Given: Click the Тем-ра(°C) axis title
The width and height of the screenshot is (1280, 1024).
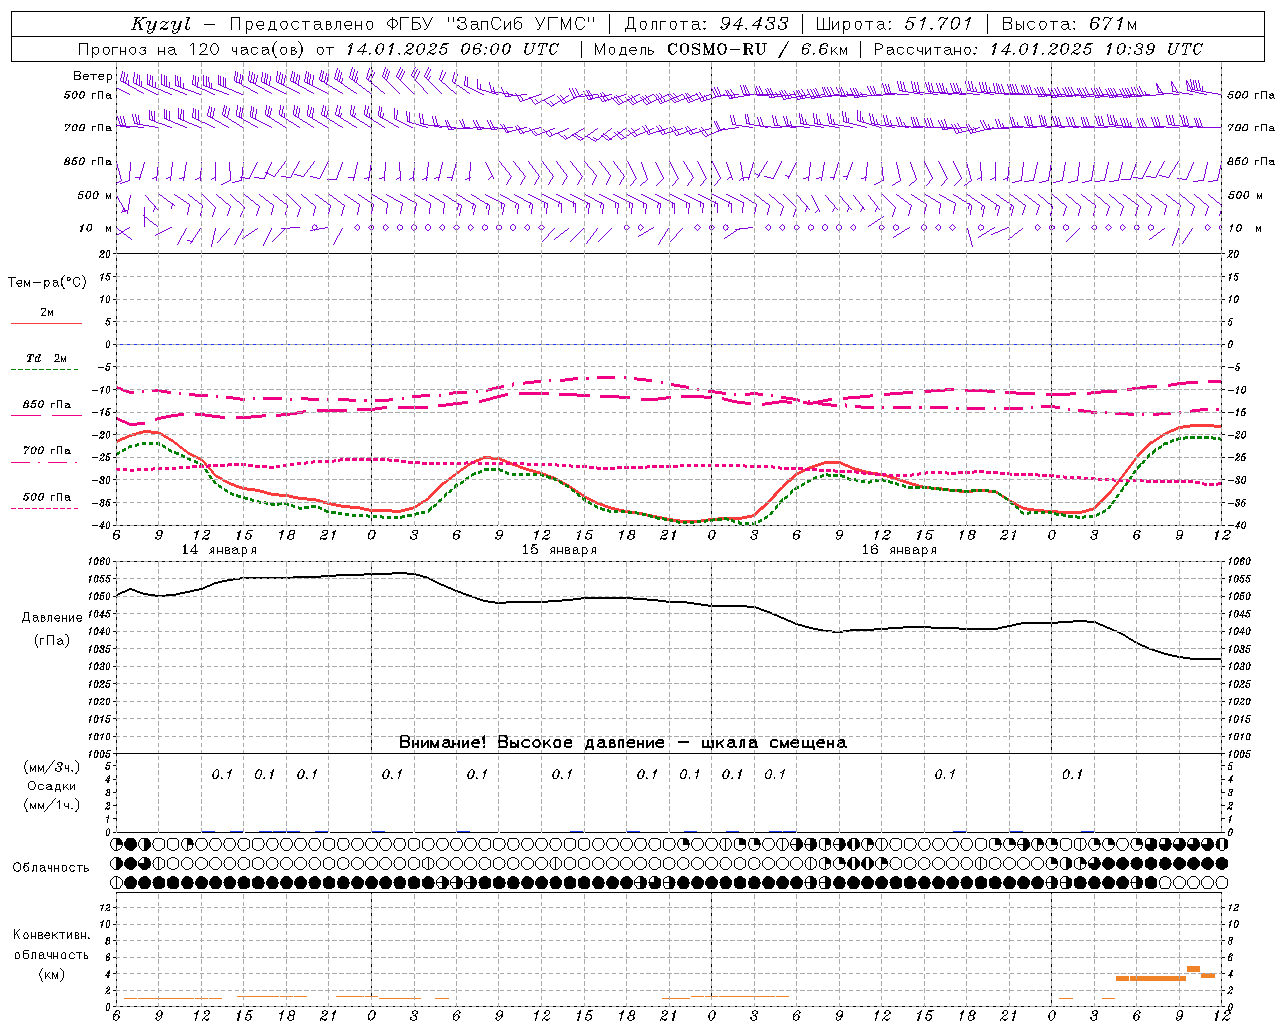Looking at the screenshot, I should click(47, 283).
